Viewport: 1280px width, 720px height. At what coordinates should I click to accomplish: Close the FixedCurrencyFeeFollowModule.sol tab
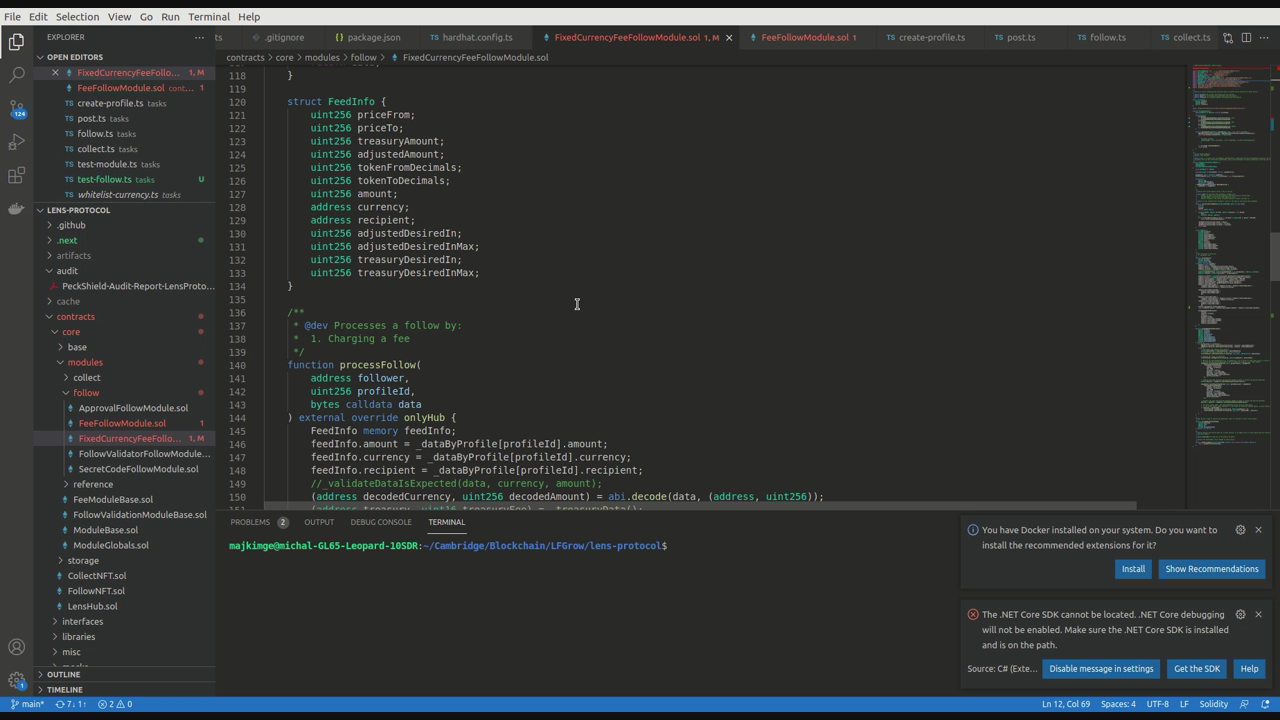729,37
